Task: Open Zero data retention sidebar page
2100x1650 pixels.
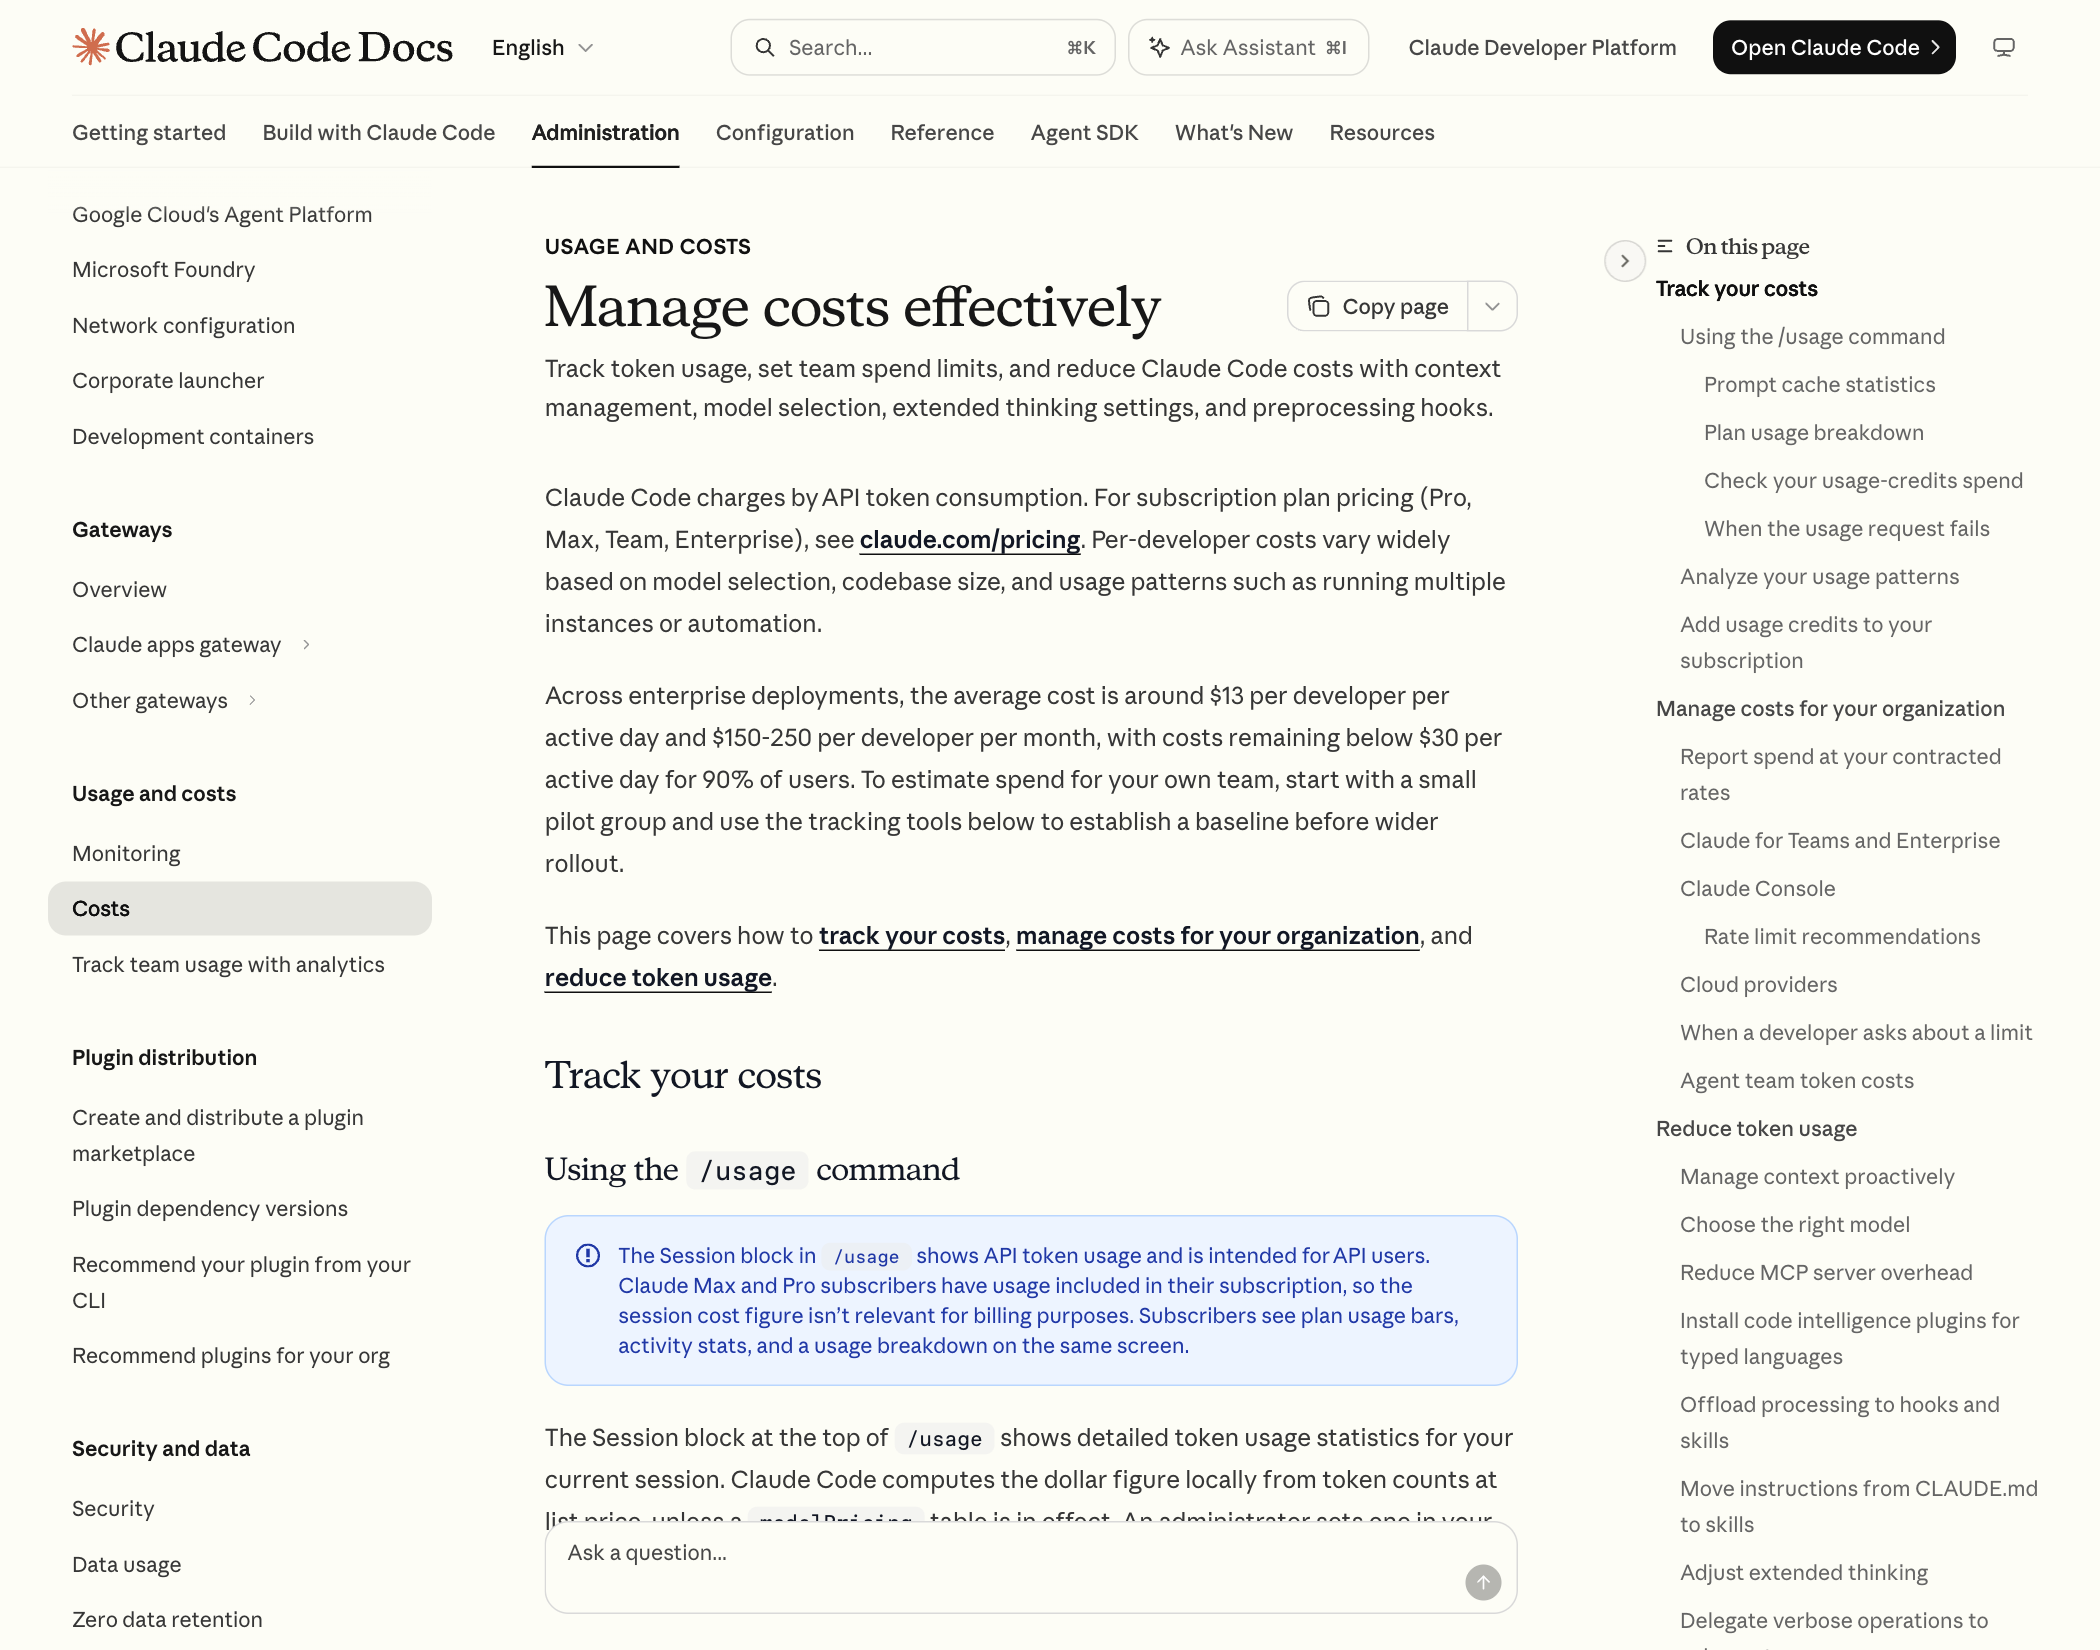Action: pos(167,1619)
